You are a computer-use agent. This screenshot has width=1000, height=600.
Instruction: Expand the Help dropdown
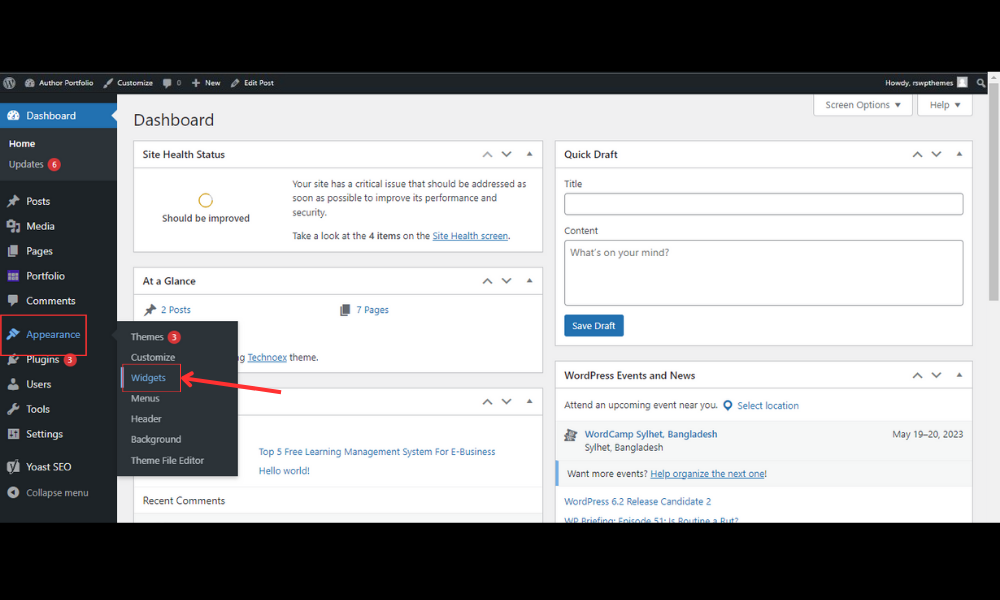click(x=945, y=105)
